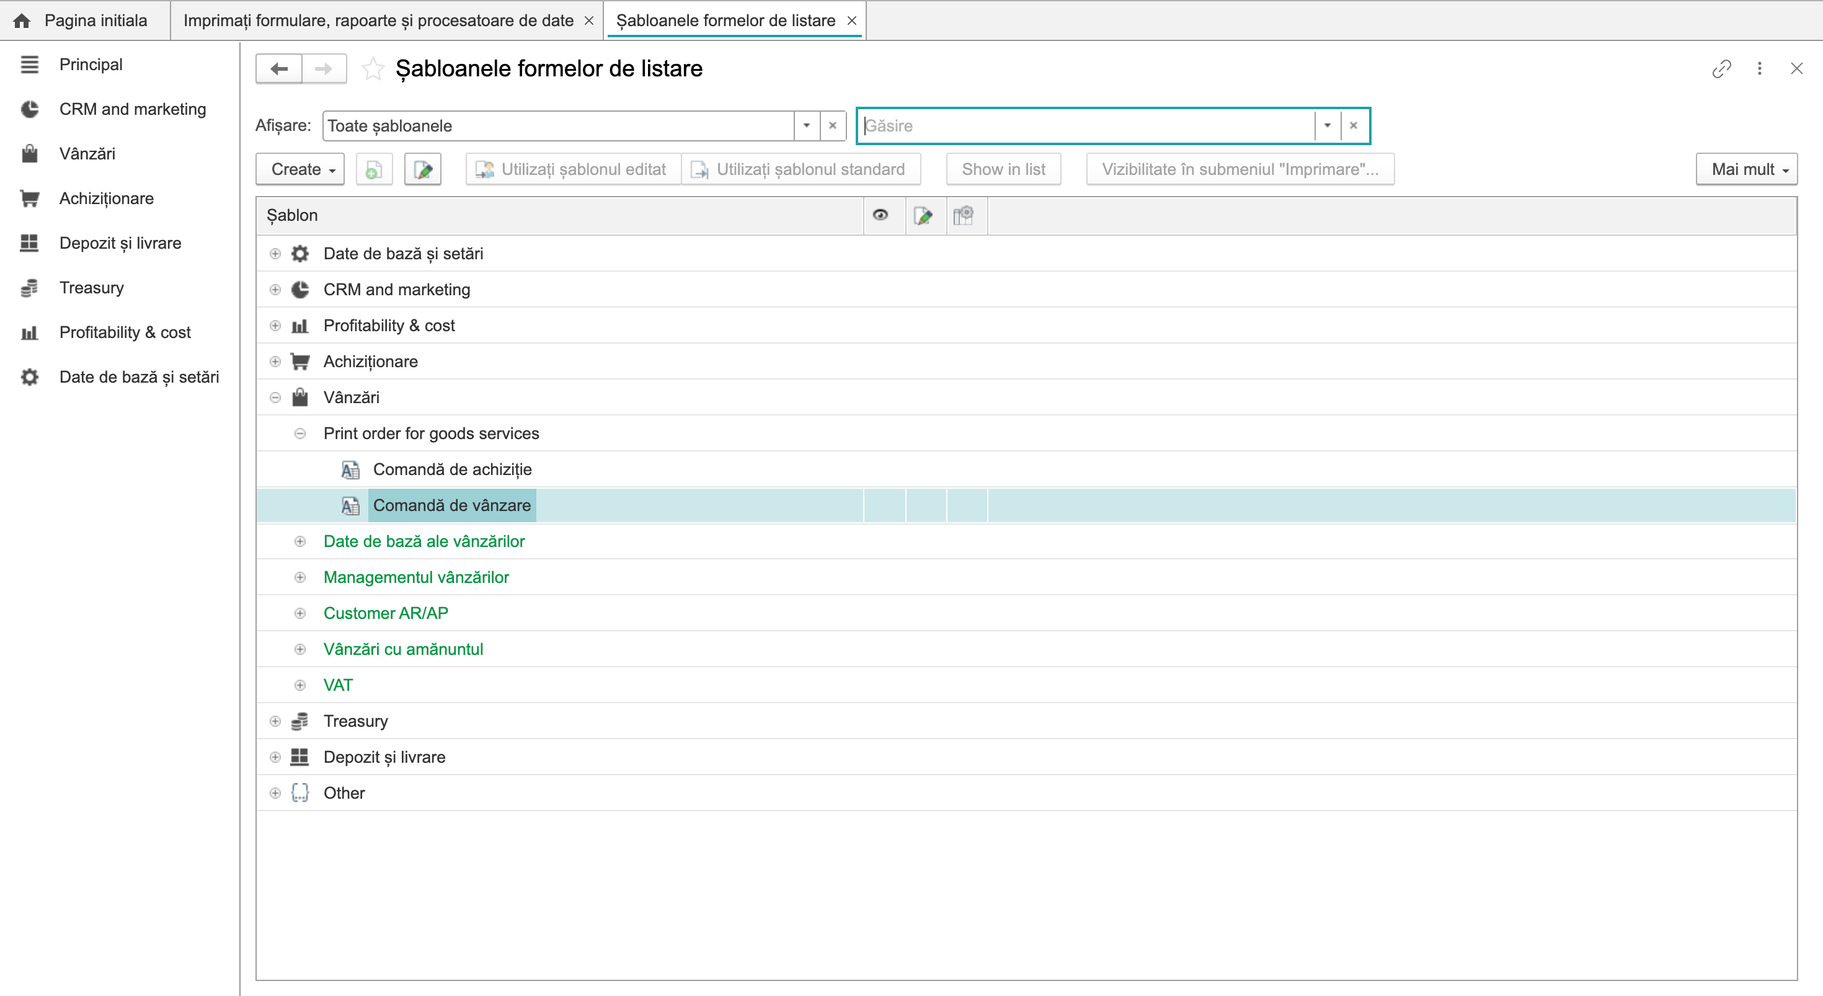
Task: Open the Găsire search history dropdown
Action: (x=1327, y=126)
